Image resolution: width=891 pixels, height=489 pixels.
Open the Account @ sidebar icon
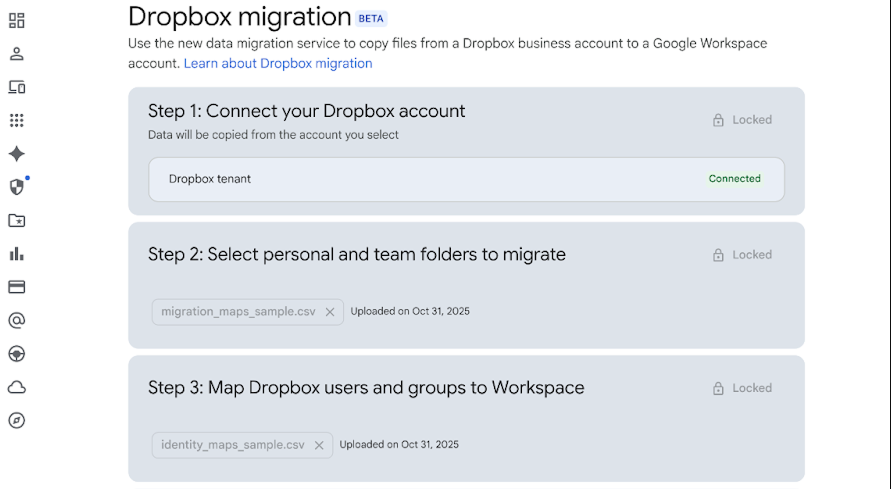pos(16,321)
